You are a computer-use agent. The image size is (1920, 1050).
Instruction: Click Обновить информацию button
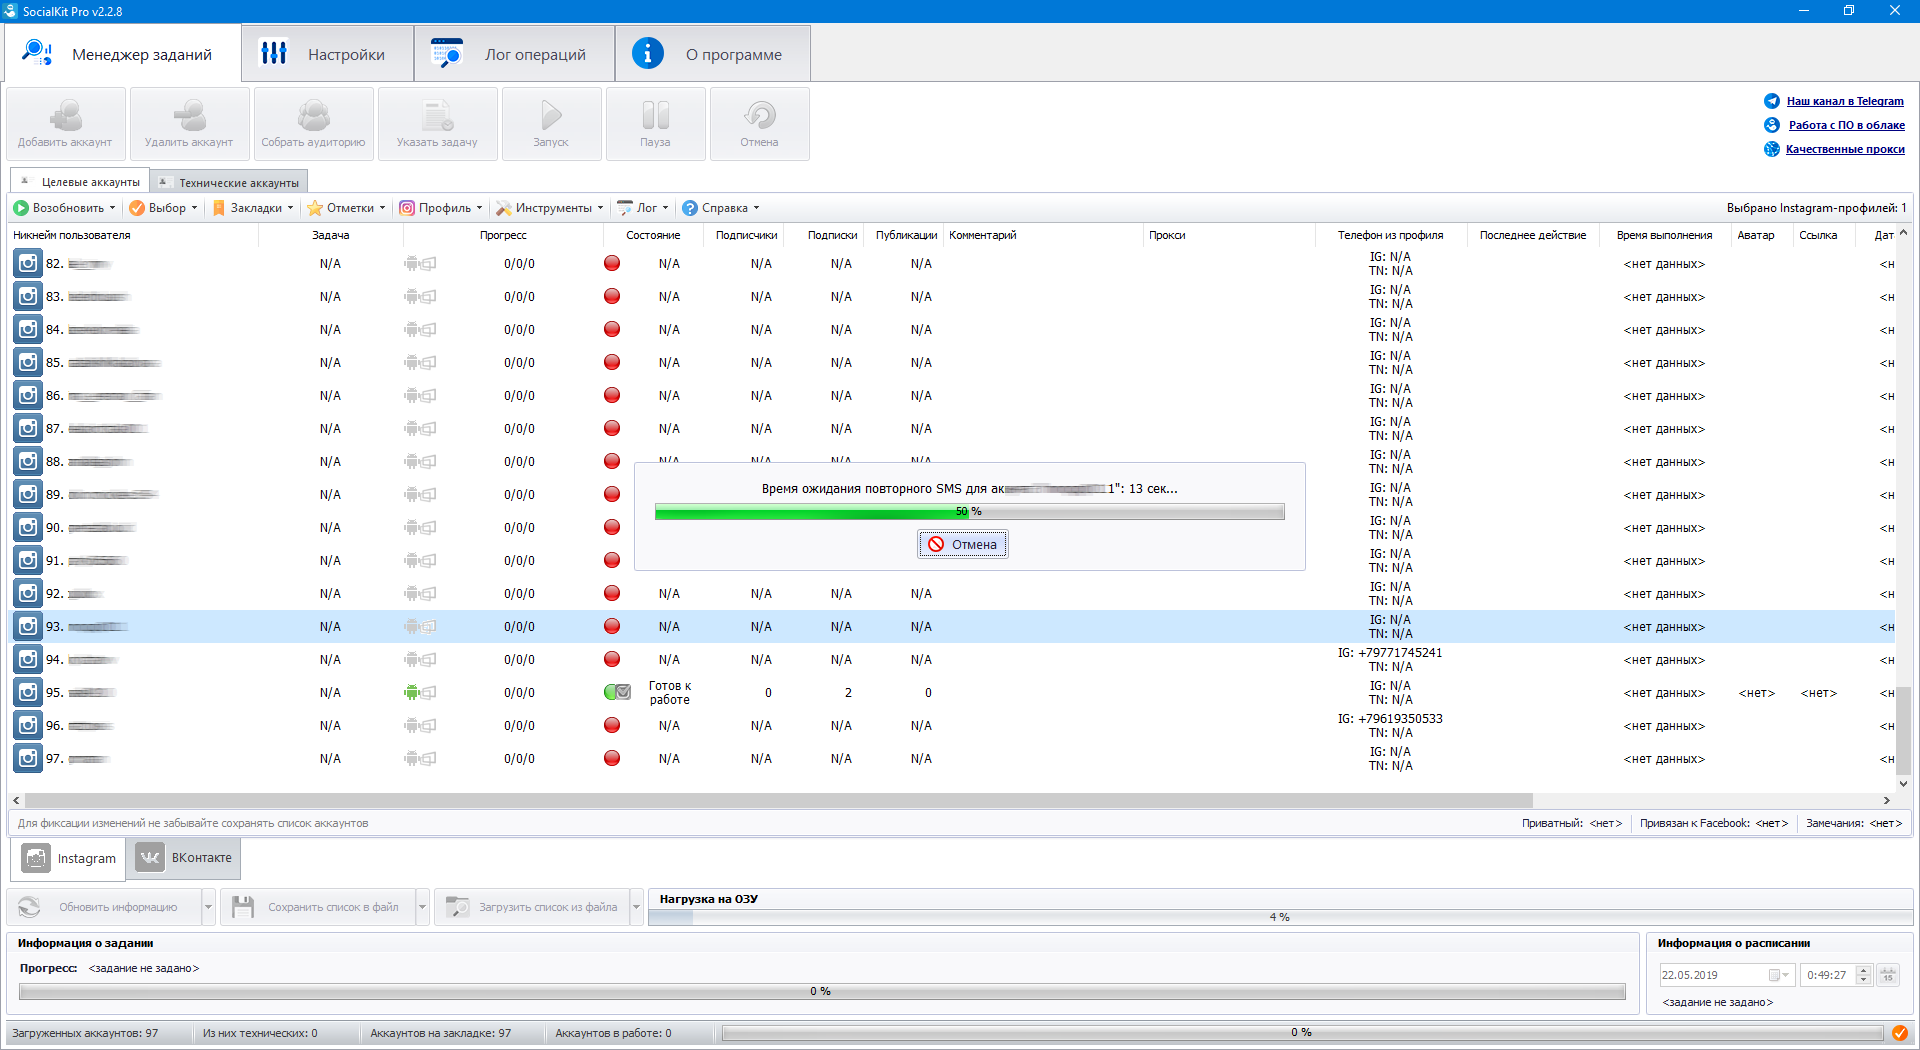click(105, 907)
